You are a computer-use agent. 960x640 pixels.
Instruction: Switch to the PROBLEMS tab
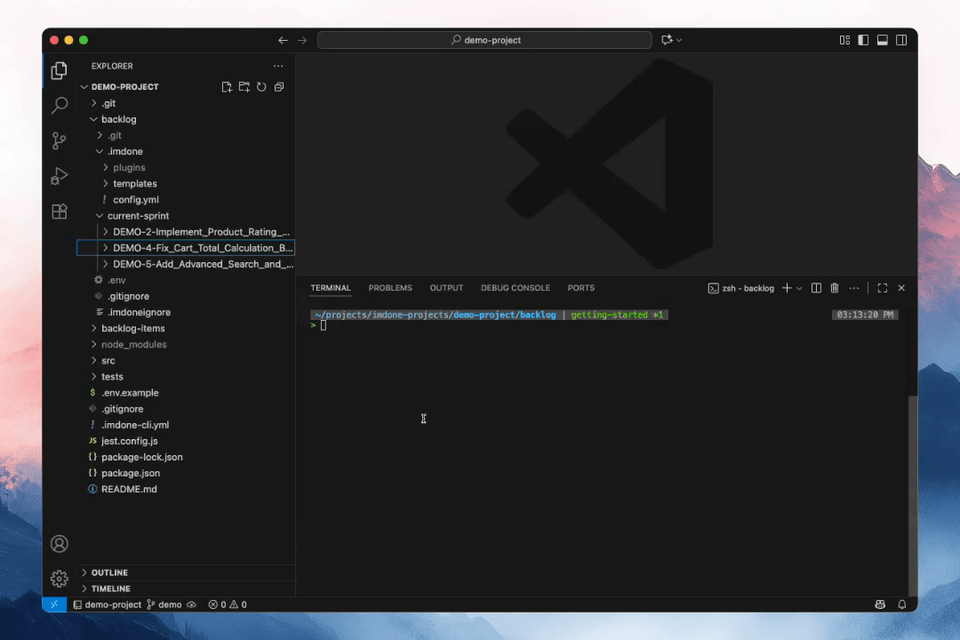[390, 288]
